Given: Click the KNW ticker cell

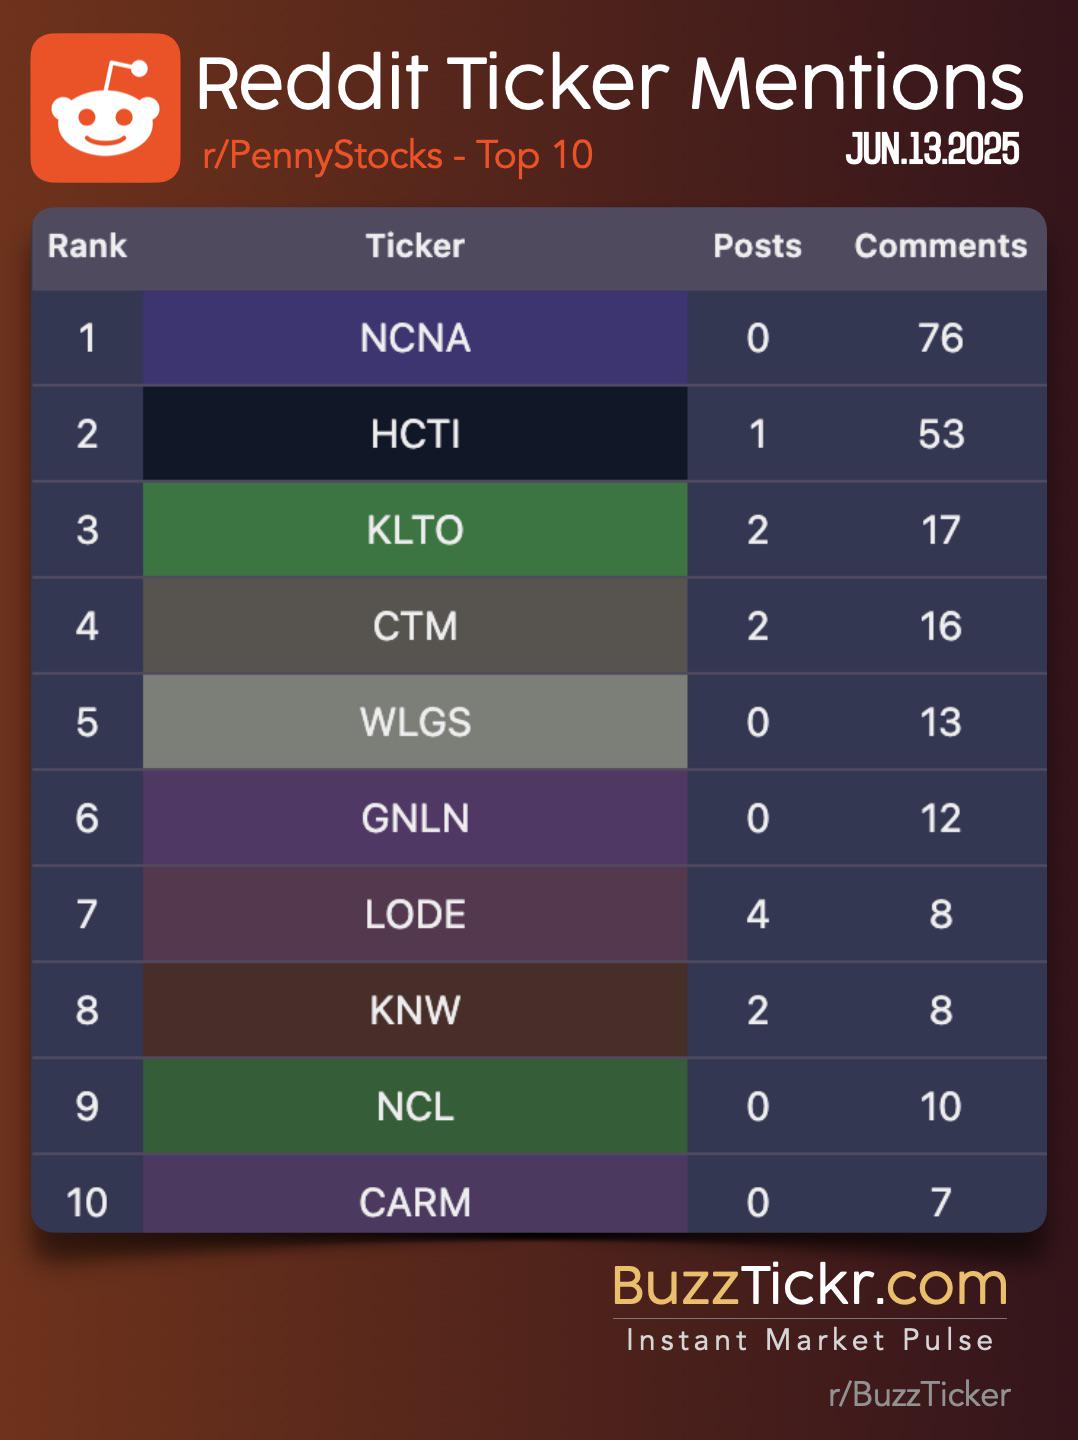Looking at the screenshot, I should 415,1010.
